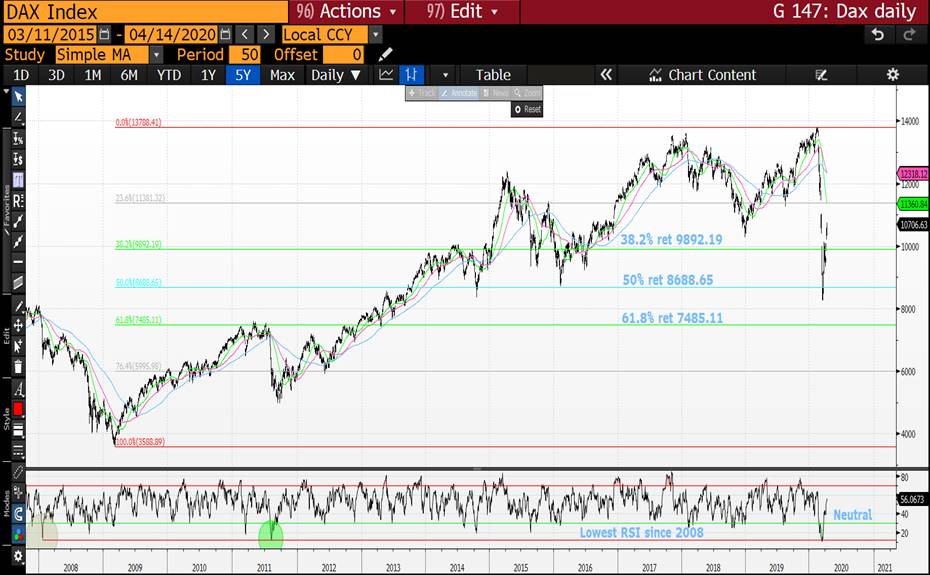The image size is (930, 575).
Task: Choose the two-point line segment tool
Action: (x=18, y=221)
